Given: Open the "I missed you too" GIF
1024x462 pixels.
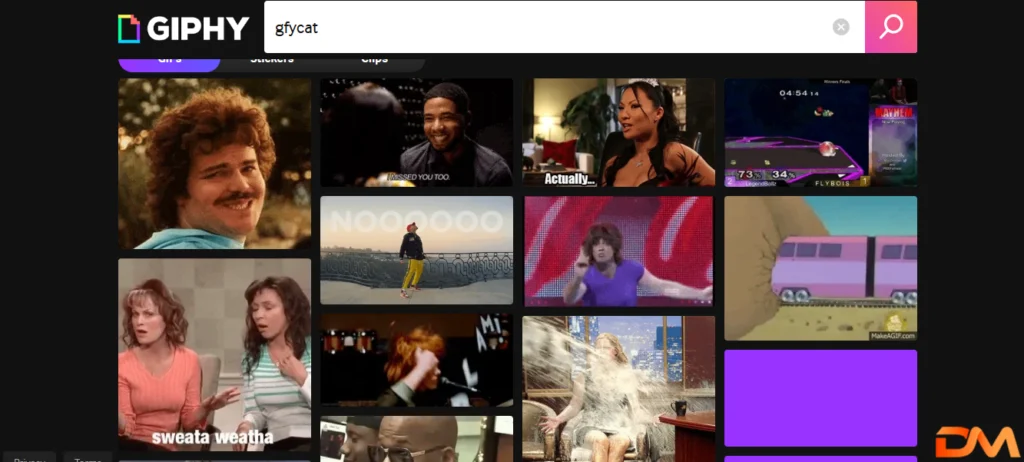Looking at the screenshot, I should click(416, 132).
